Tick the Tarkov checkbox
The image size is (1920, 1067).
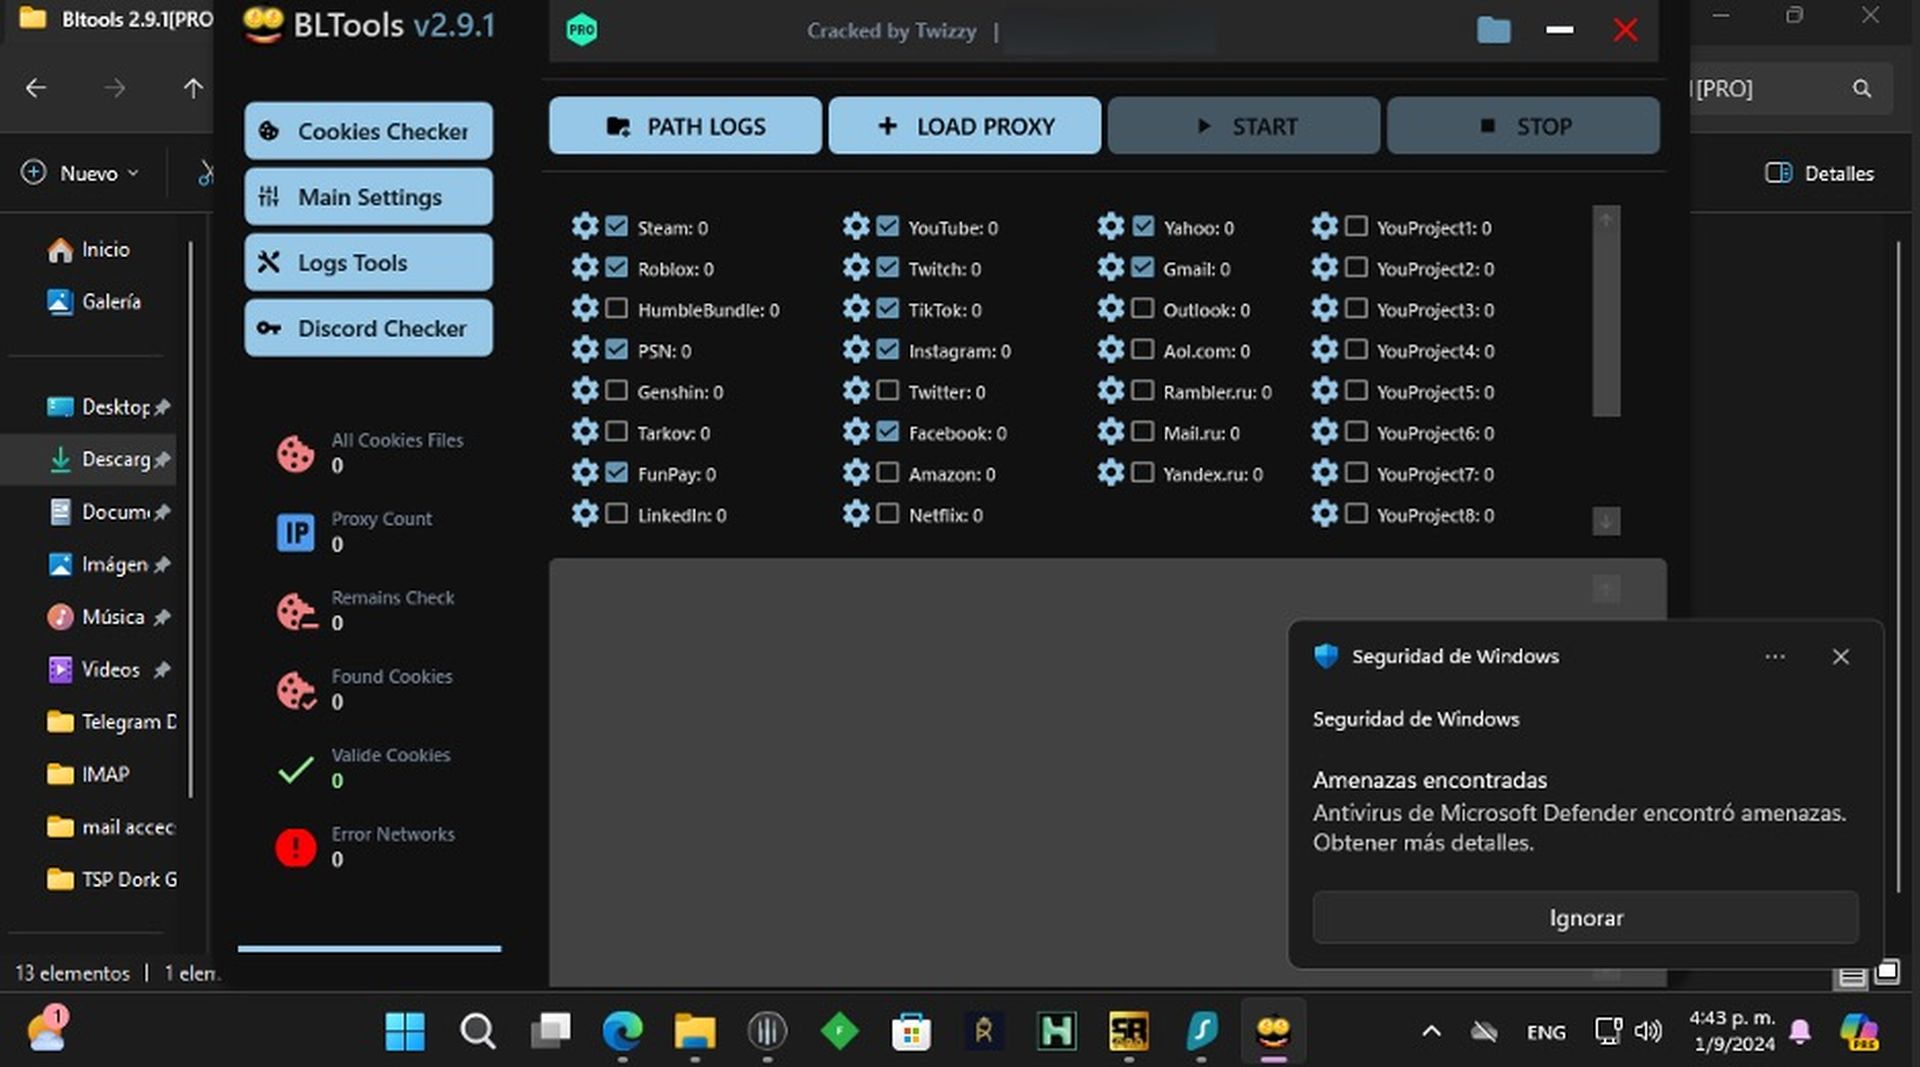tap(617, 432)
